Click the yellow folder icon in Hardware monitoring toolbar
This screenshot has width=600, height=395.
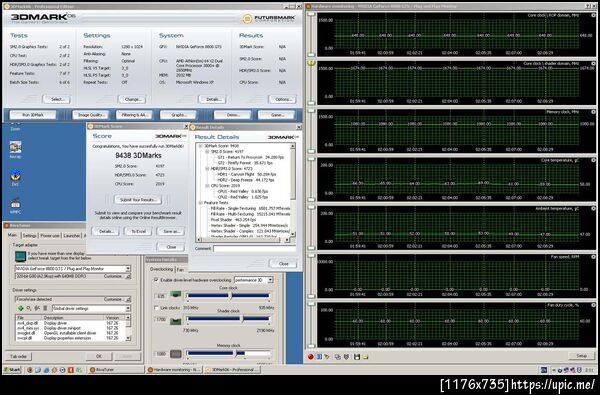365,357
